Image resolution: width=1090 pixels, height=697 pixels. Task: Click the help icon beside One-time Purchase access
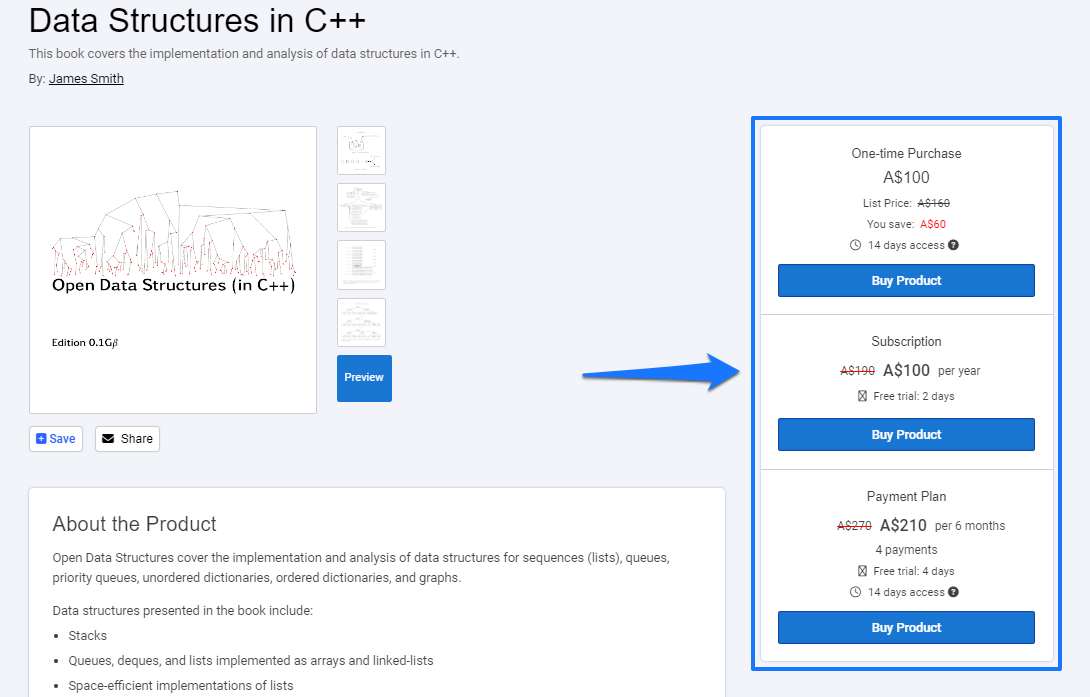click(x=953, y=245)
